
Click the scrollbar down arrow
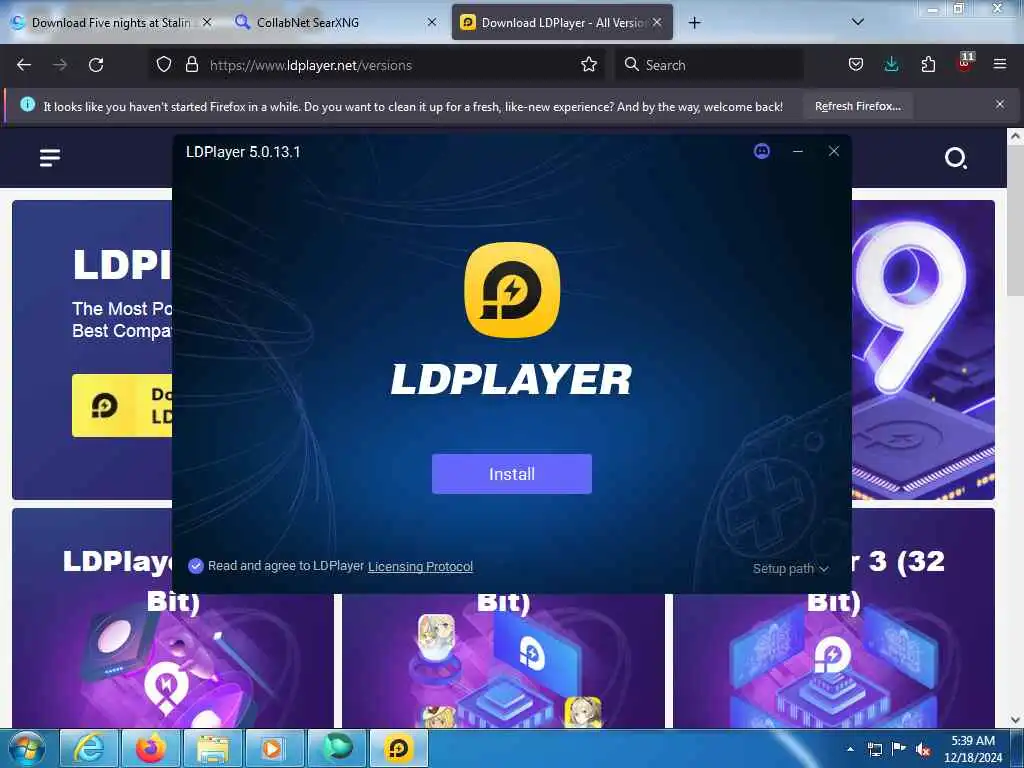tap(1015, 720)
